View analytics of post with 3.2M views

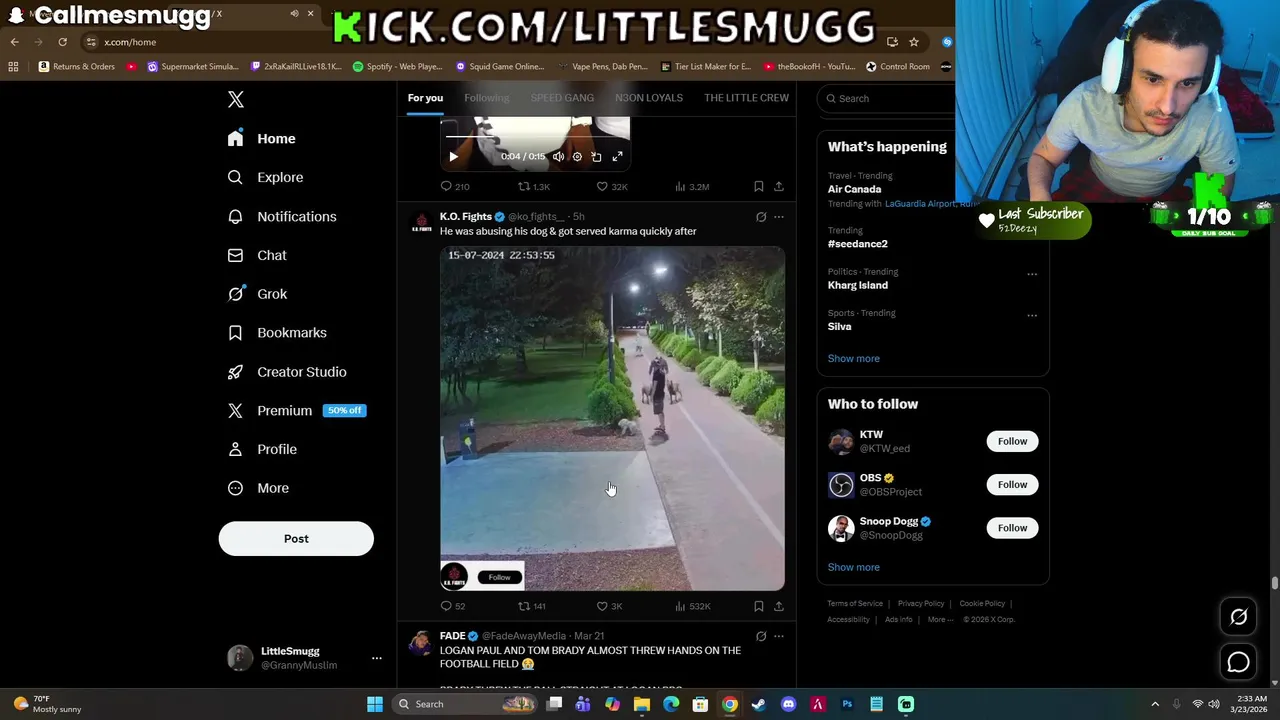[692, 186]
